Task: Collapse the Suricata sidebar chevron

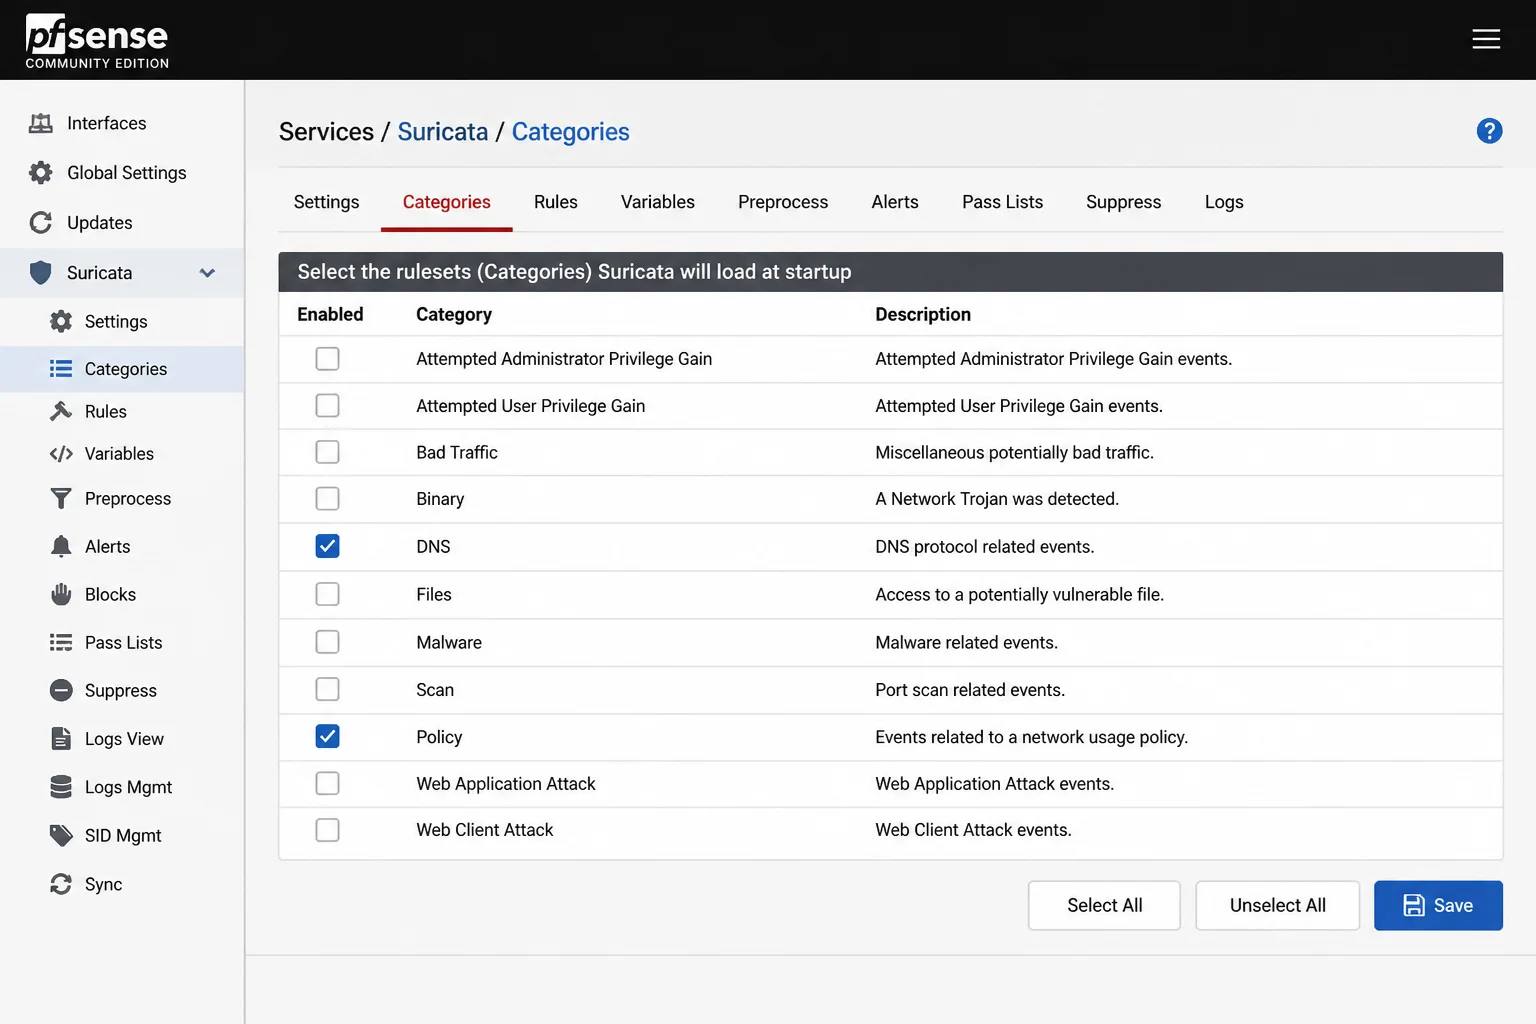Action: [207, 273]
